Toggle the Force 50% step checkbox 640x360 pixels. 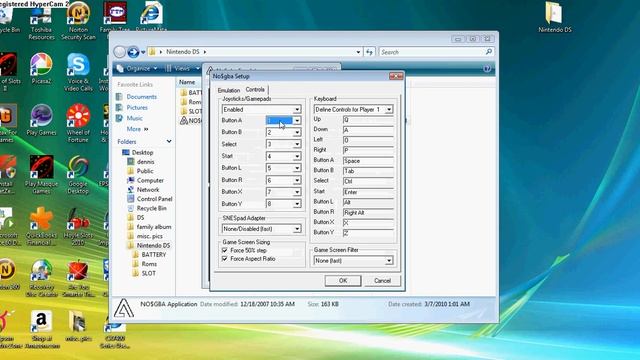coord(224,250)
